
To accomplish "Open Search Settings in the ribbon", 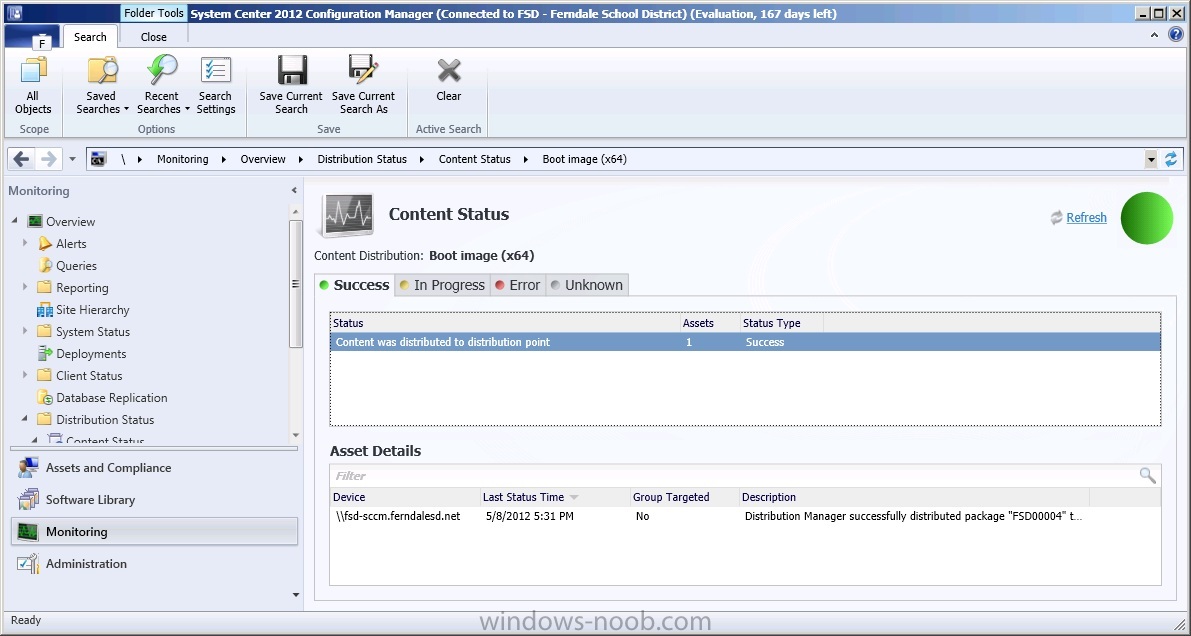I will point(216,85).
